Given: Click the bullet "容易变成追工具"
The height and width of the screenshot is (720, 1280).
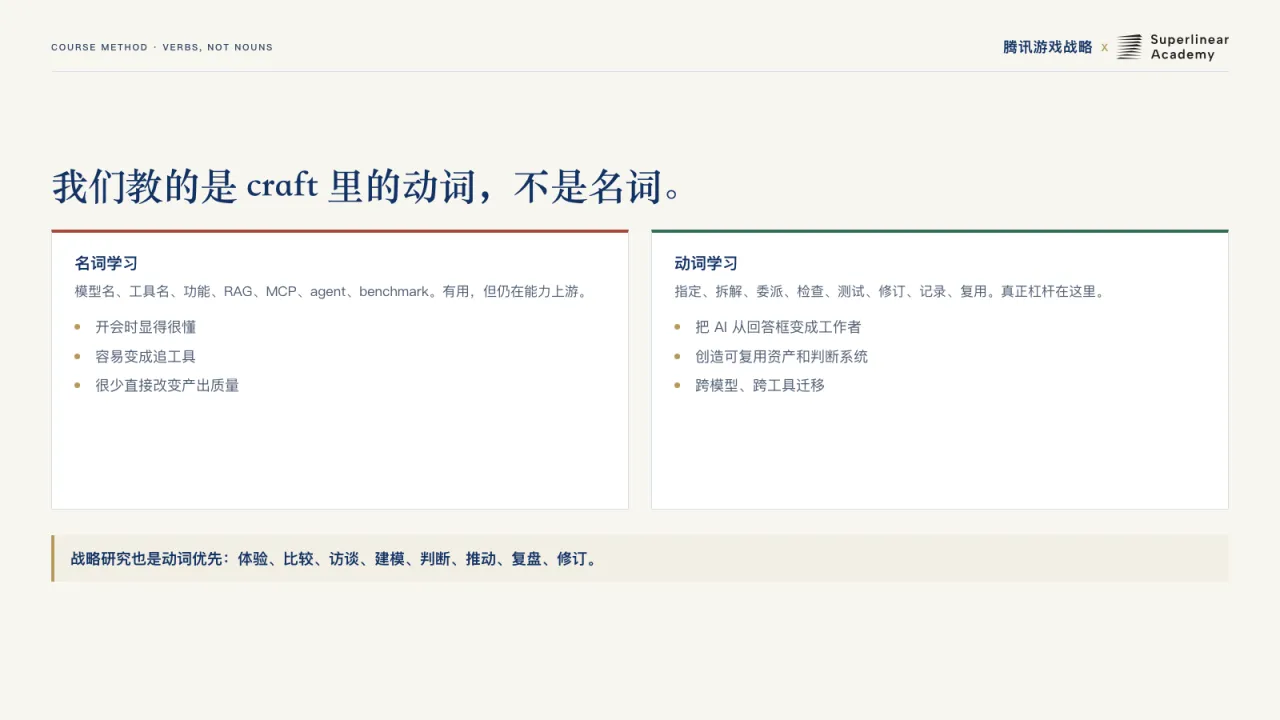Looking at the screenshot, I should point(146,356).
